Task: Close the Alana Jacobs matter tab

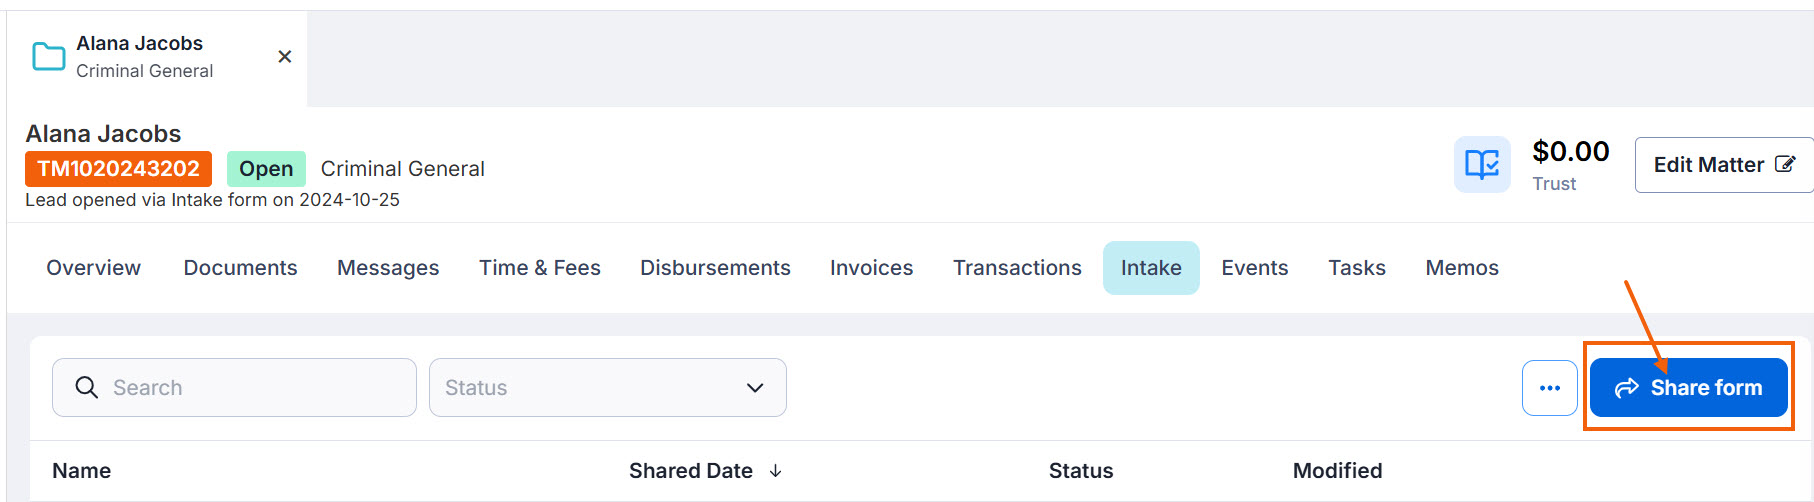Action: (x=285, y=57)
